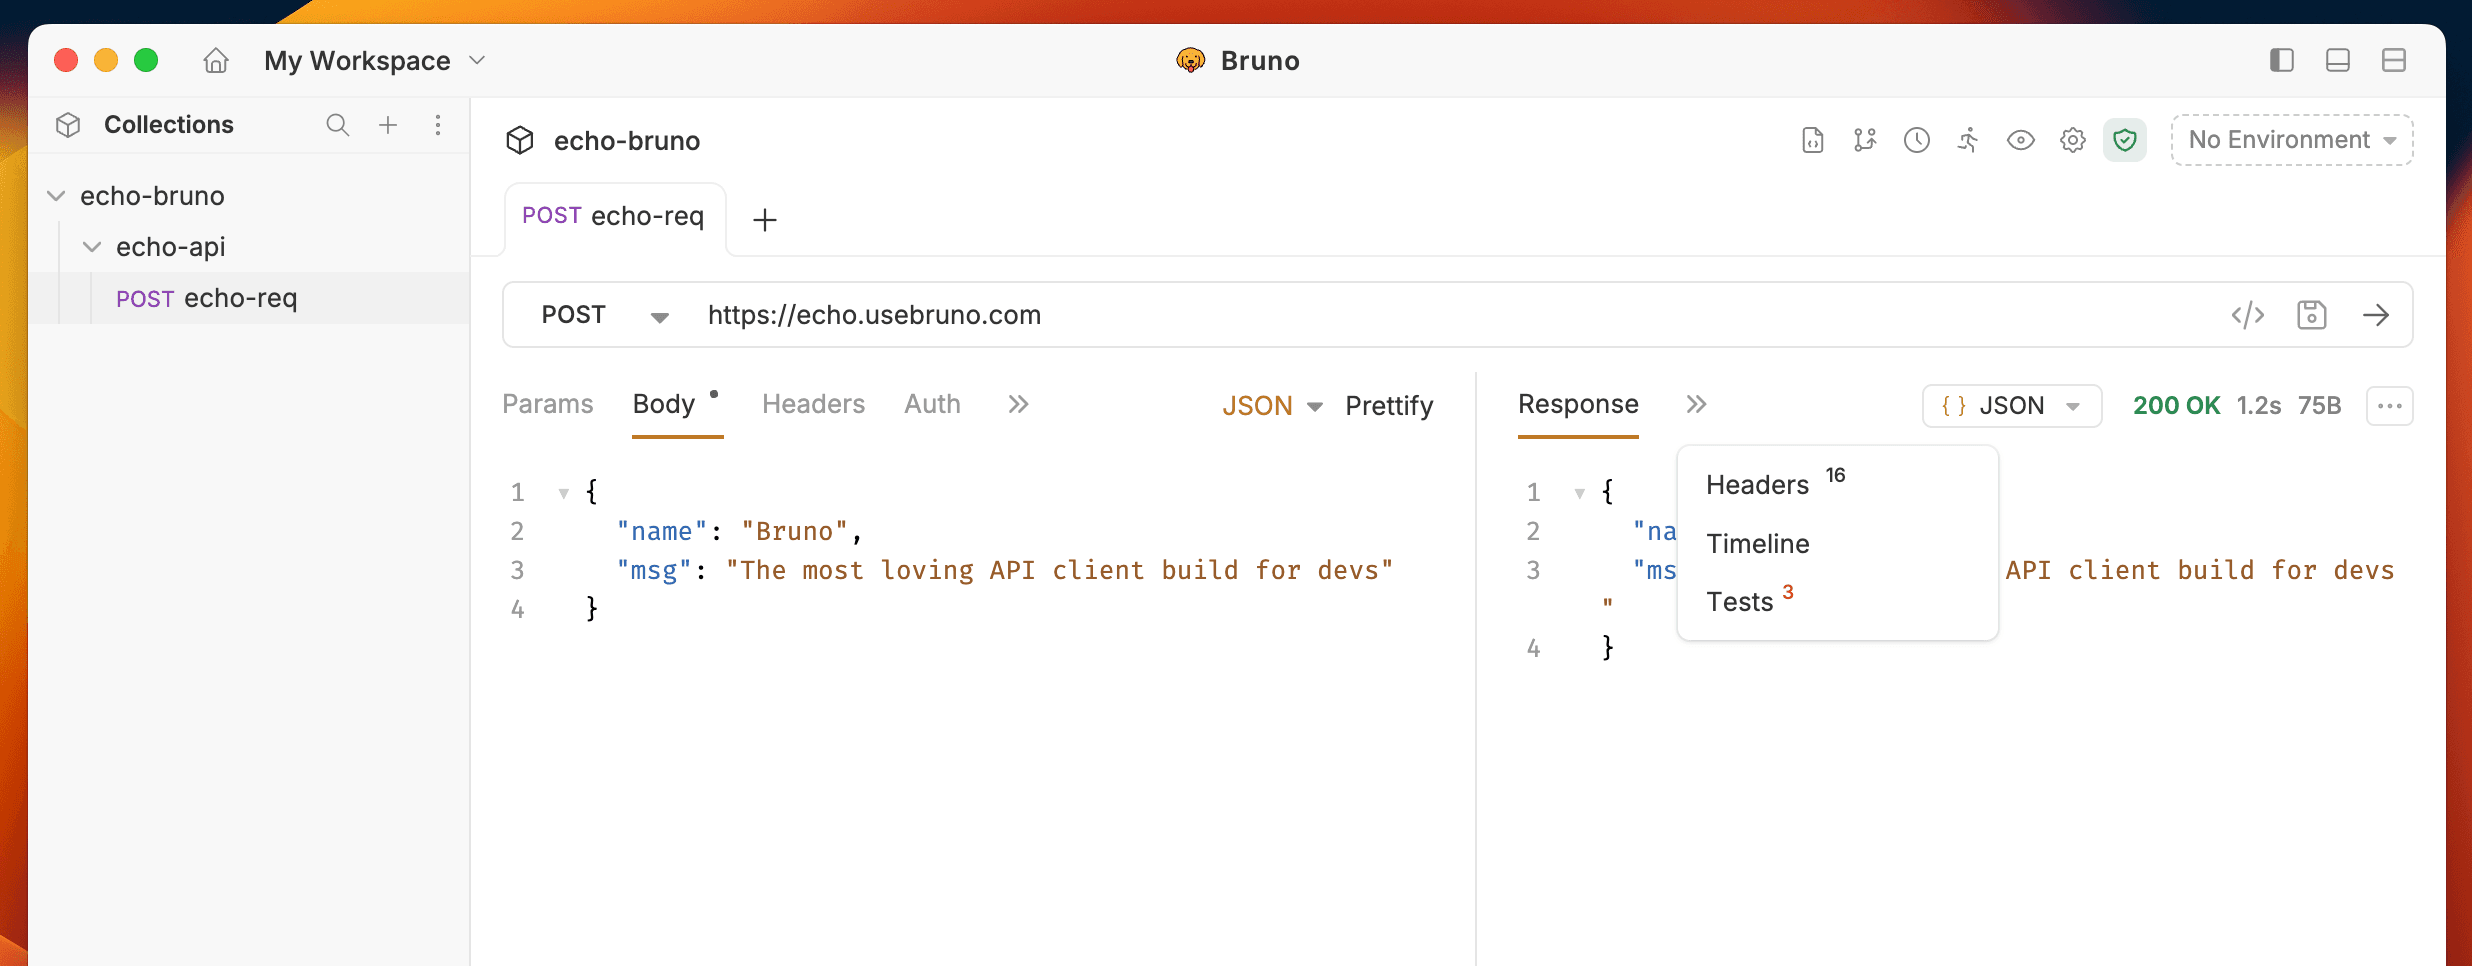Viewport: 2472px width, 966px height.
Task: Toggle the eye visibility icon in toolbar
Action: pyautogui.click(x=2020, y=140)
